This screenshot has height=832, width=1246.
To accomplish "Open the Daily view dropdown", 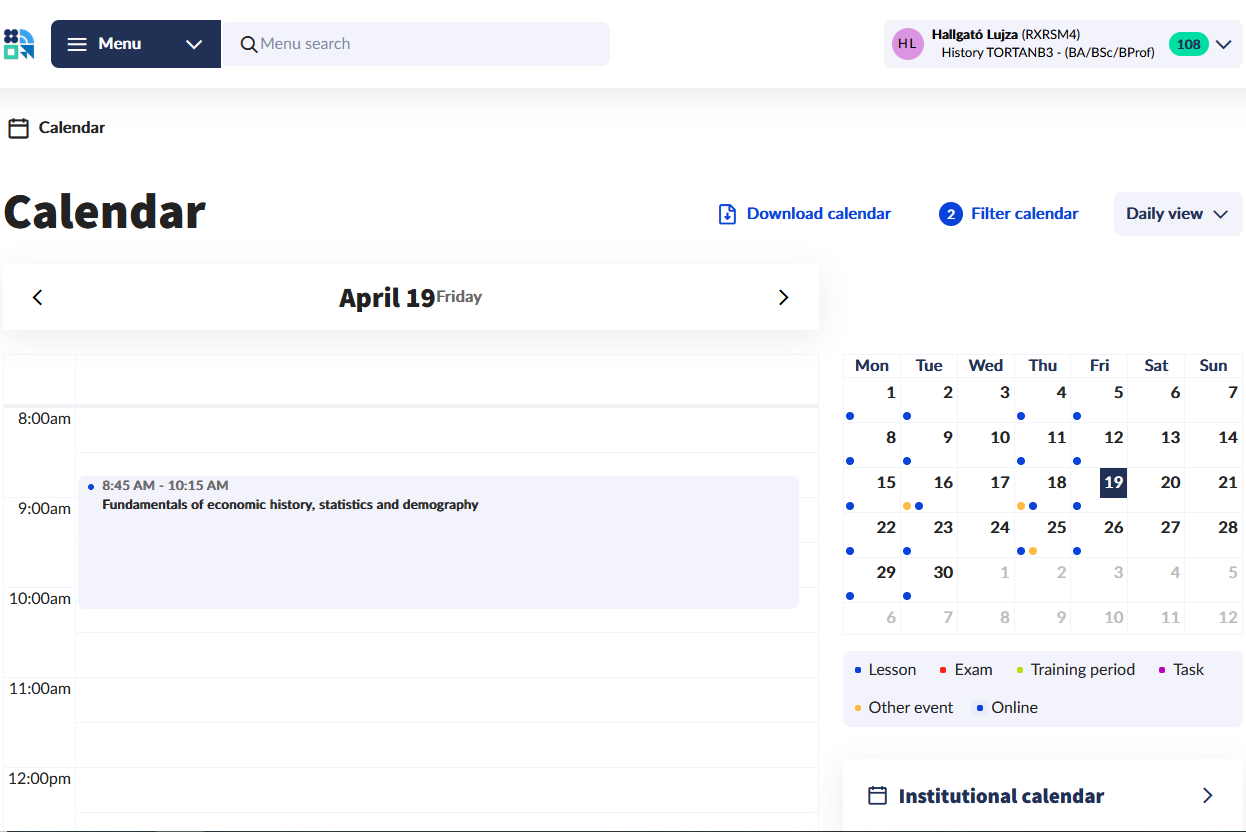I will point(1177,214).
